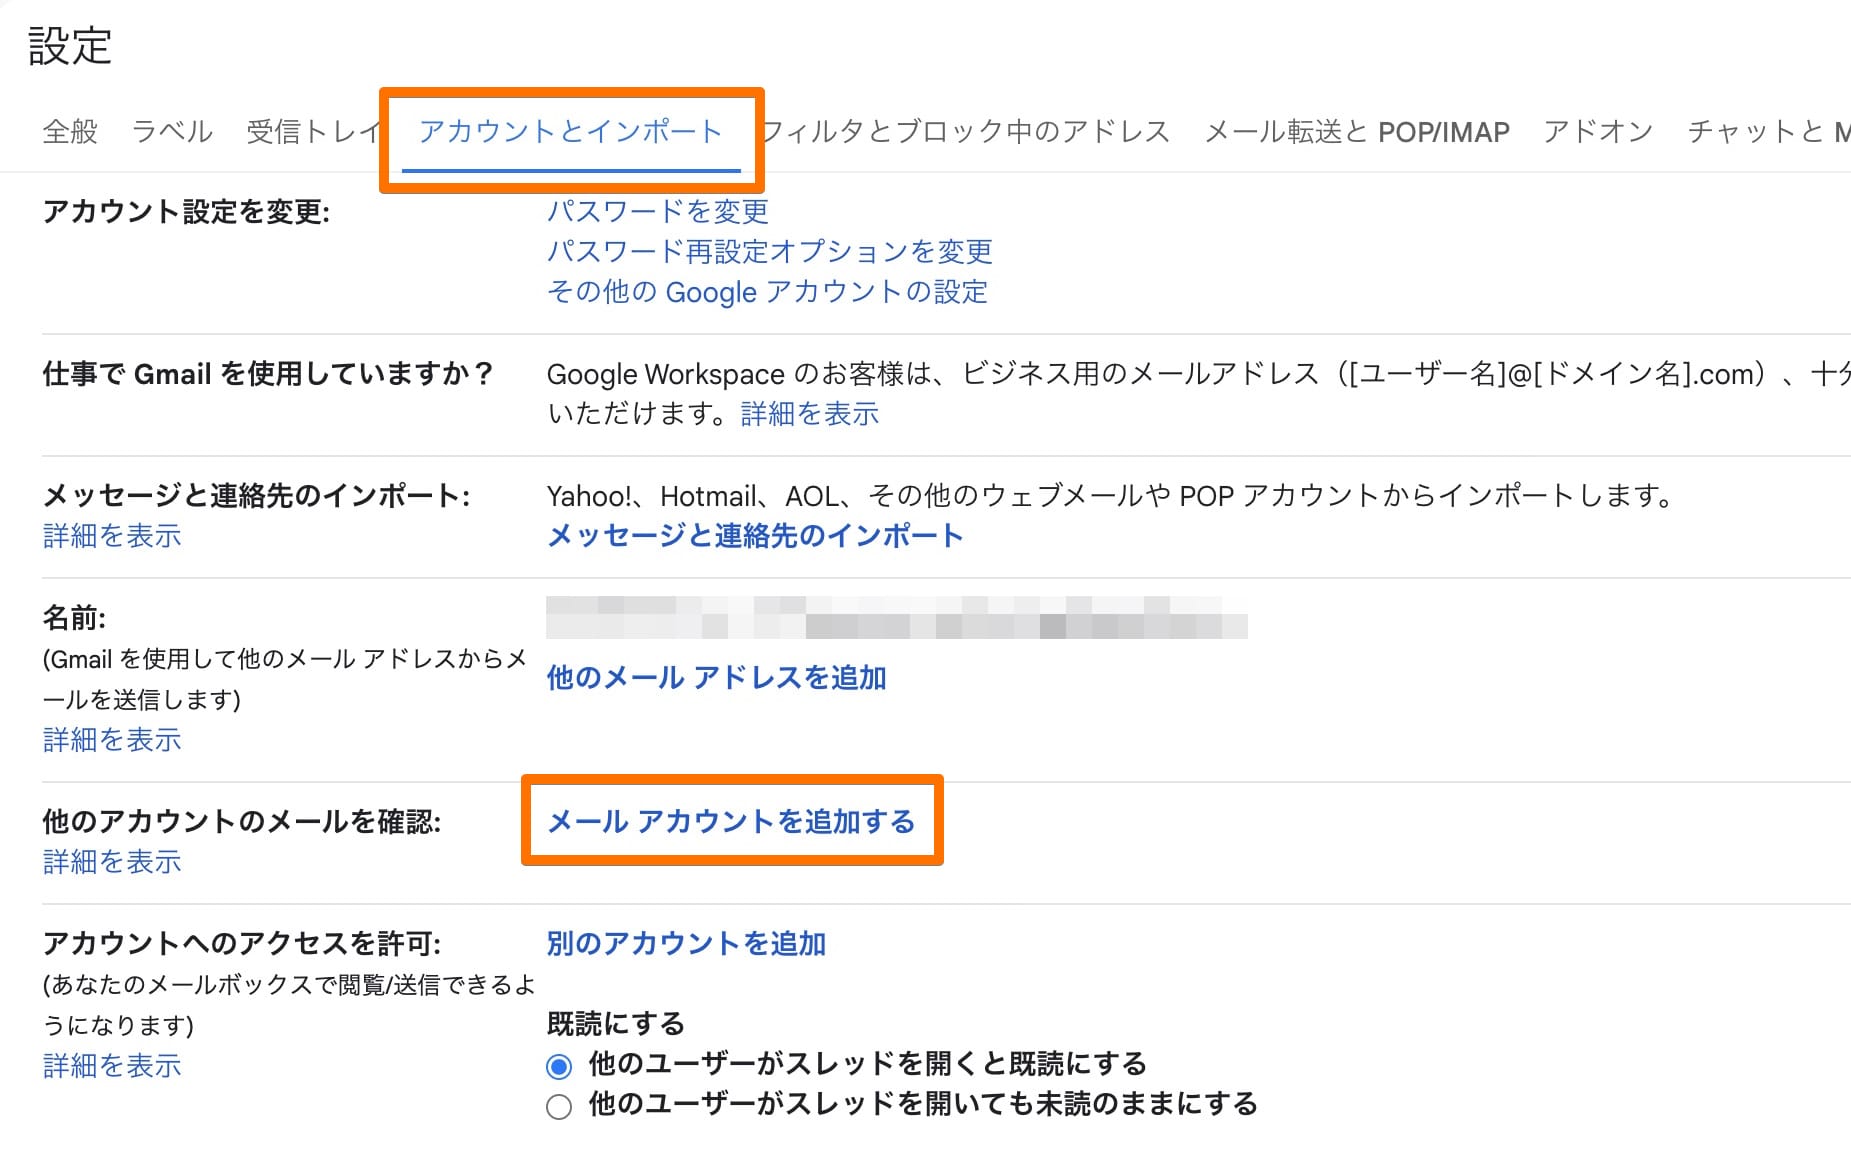Open the アカウントとインポート tab
1851x1160 pixels.
pos(572,130)
